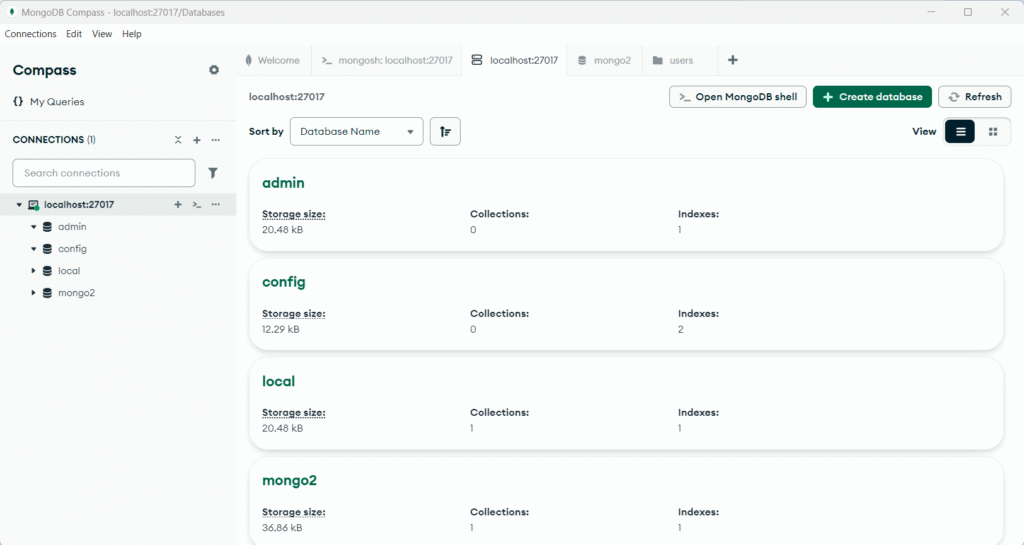The height and width of the screenshot is (545, 1024).
Task: Collapse all connections icon in sidebar
Action: point(178,140)
